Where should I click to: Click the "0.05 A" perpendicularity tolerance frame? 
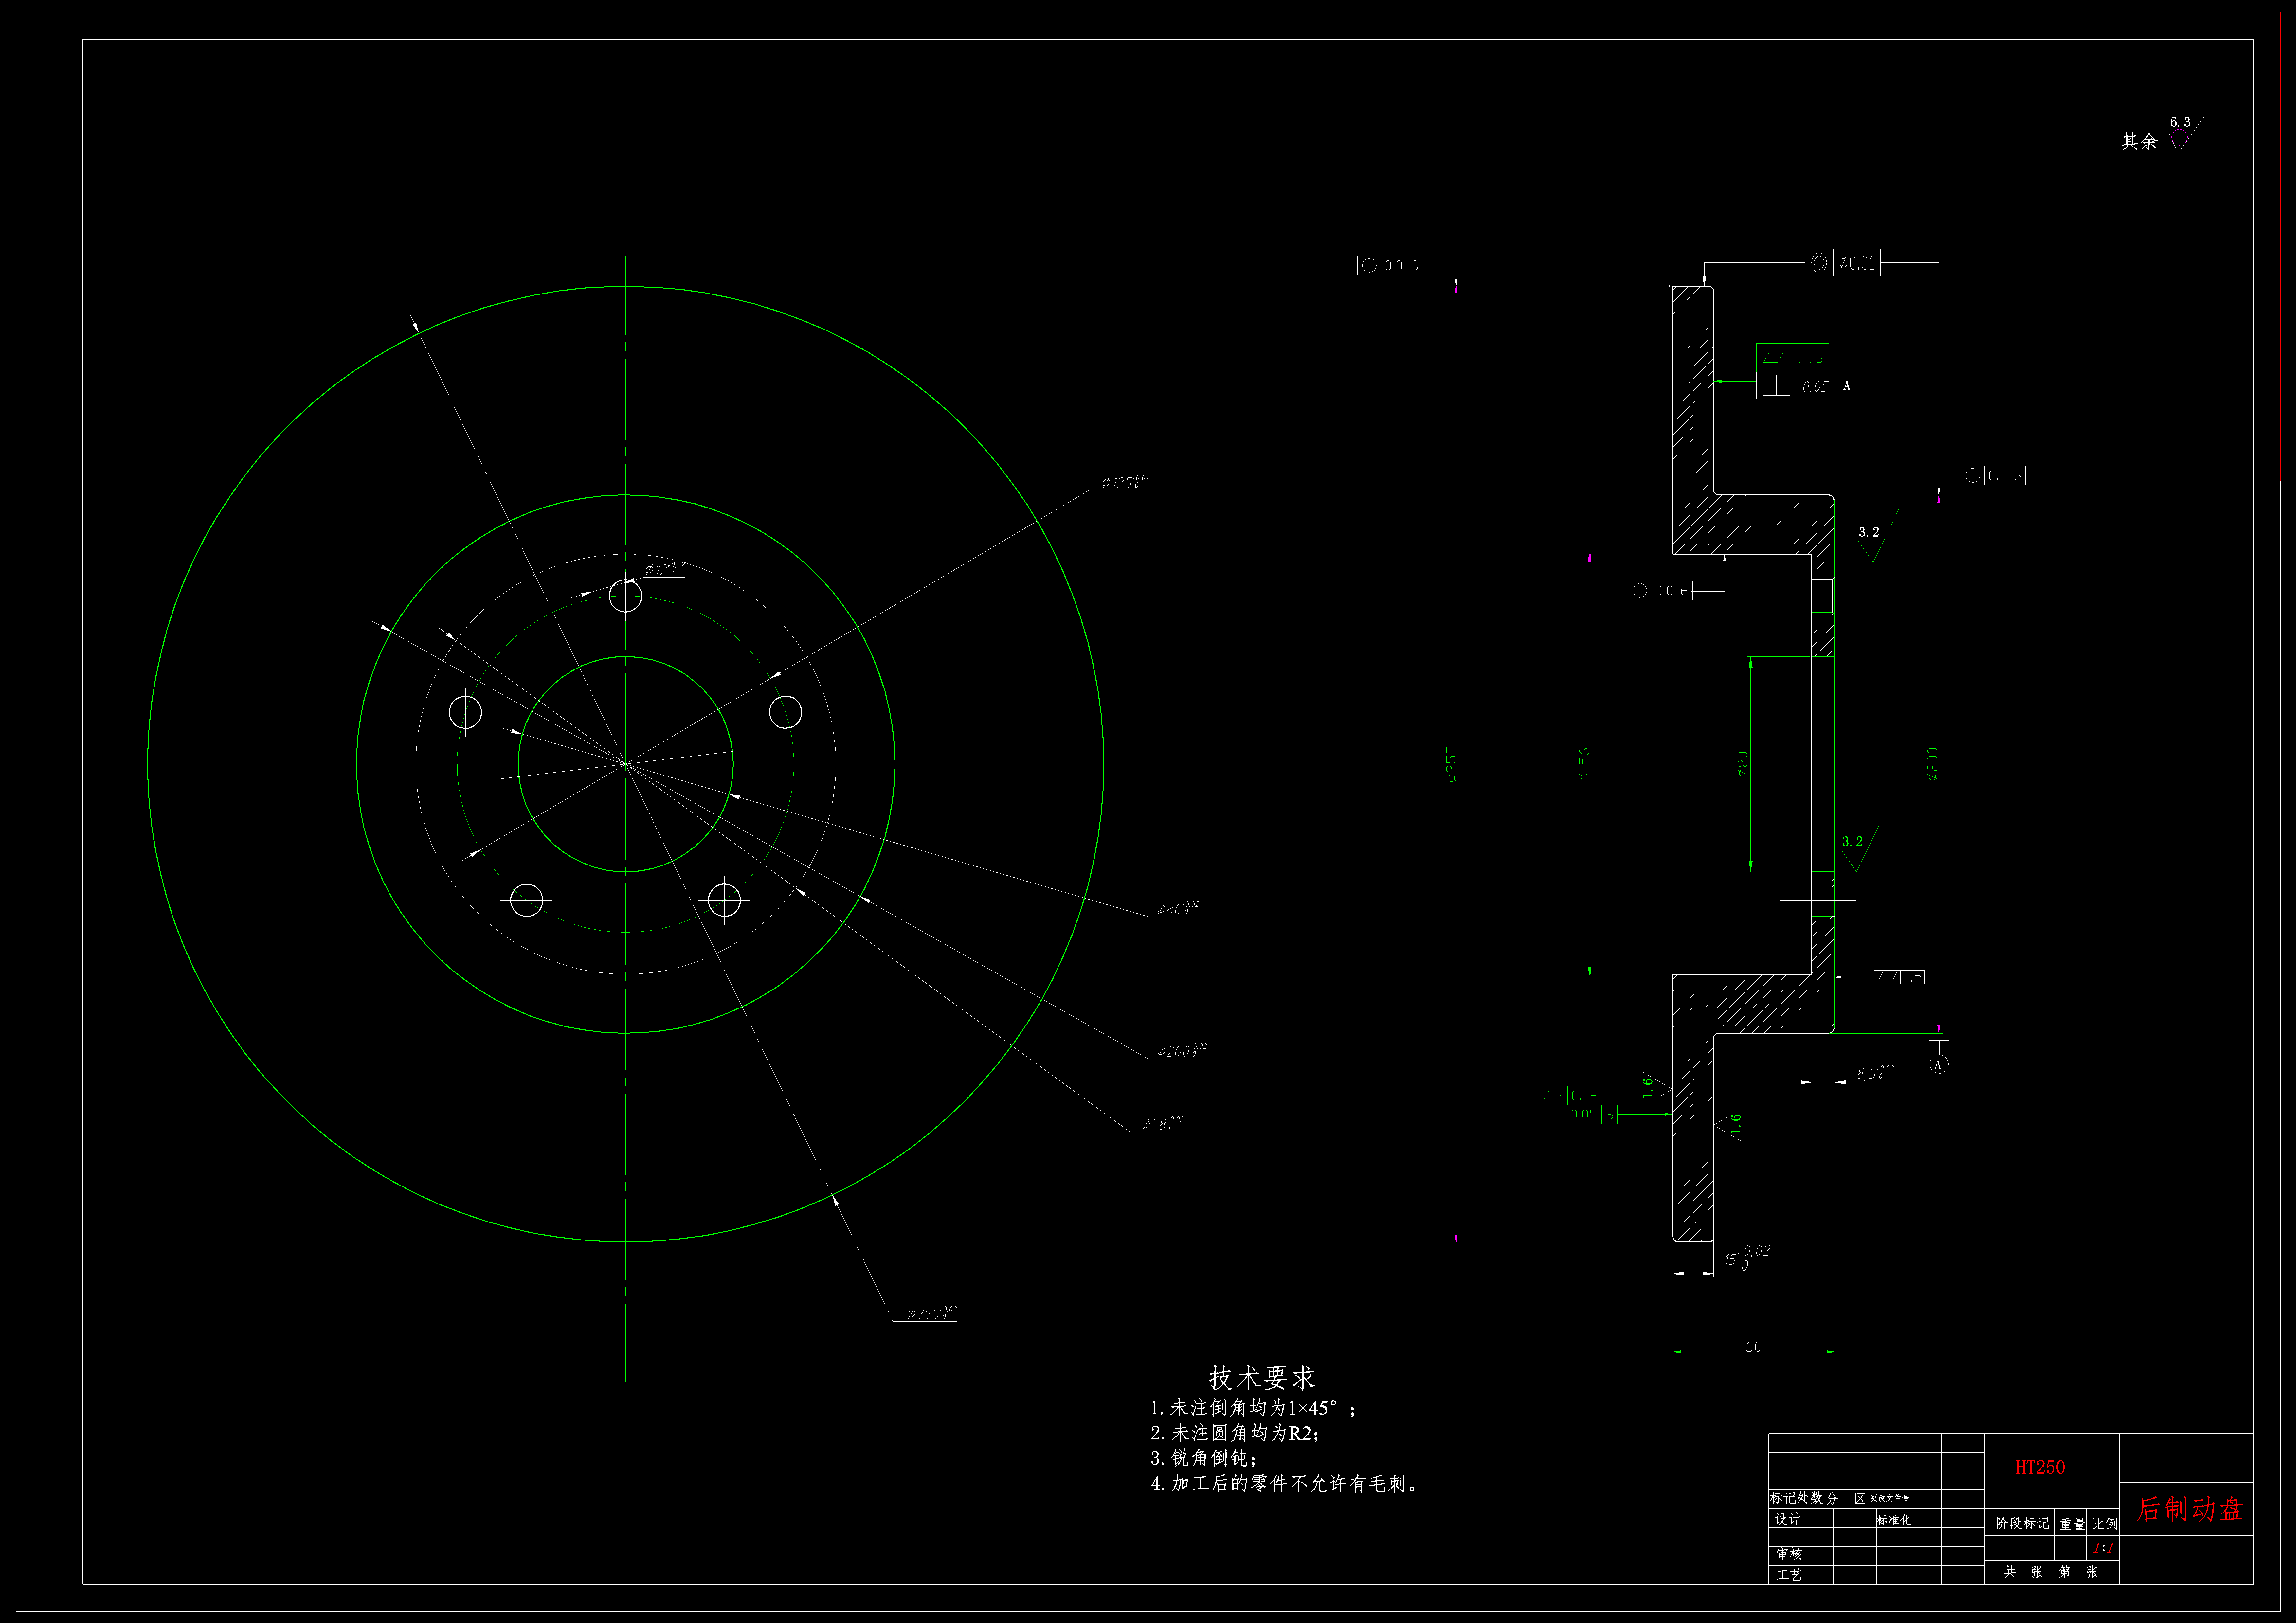(1807, 386)
